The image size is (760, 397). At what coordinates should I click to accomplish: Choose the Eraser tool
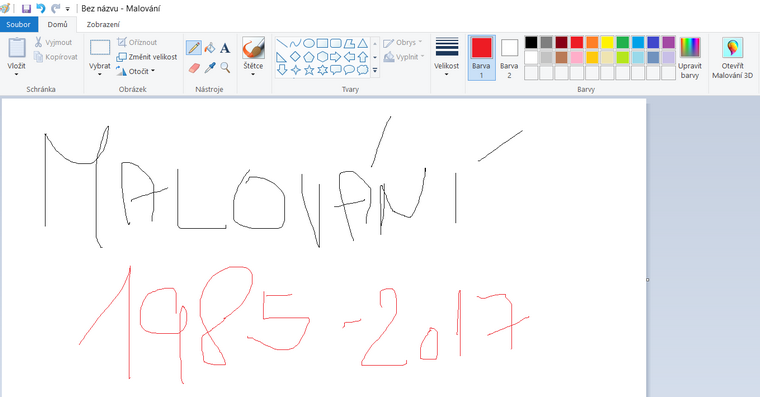[x=194, y=67]
